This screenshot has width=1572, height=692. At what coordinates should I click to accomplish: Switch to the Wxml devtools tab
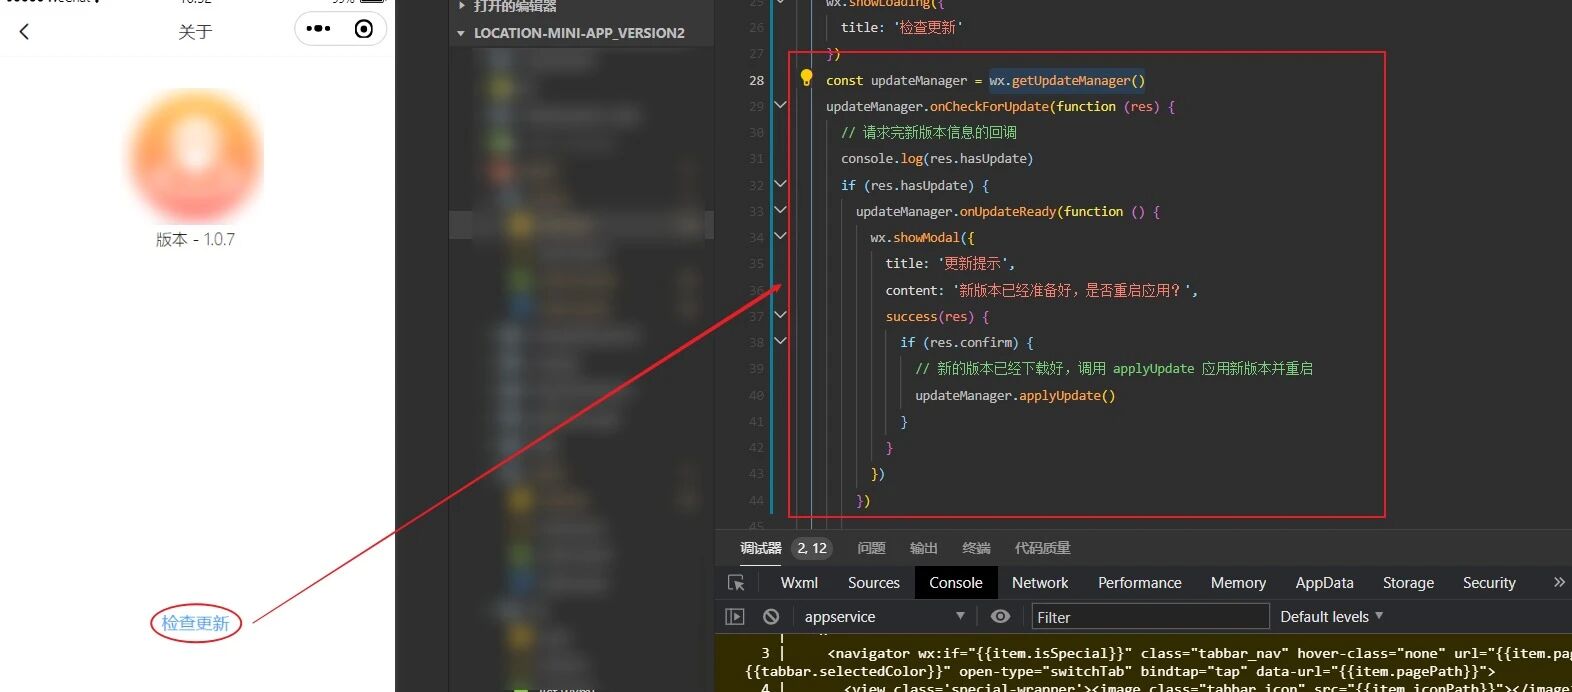(799, 583)
